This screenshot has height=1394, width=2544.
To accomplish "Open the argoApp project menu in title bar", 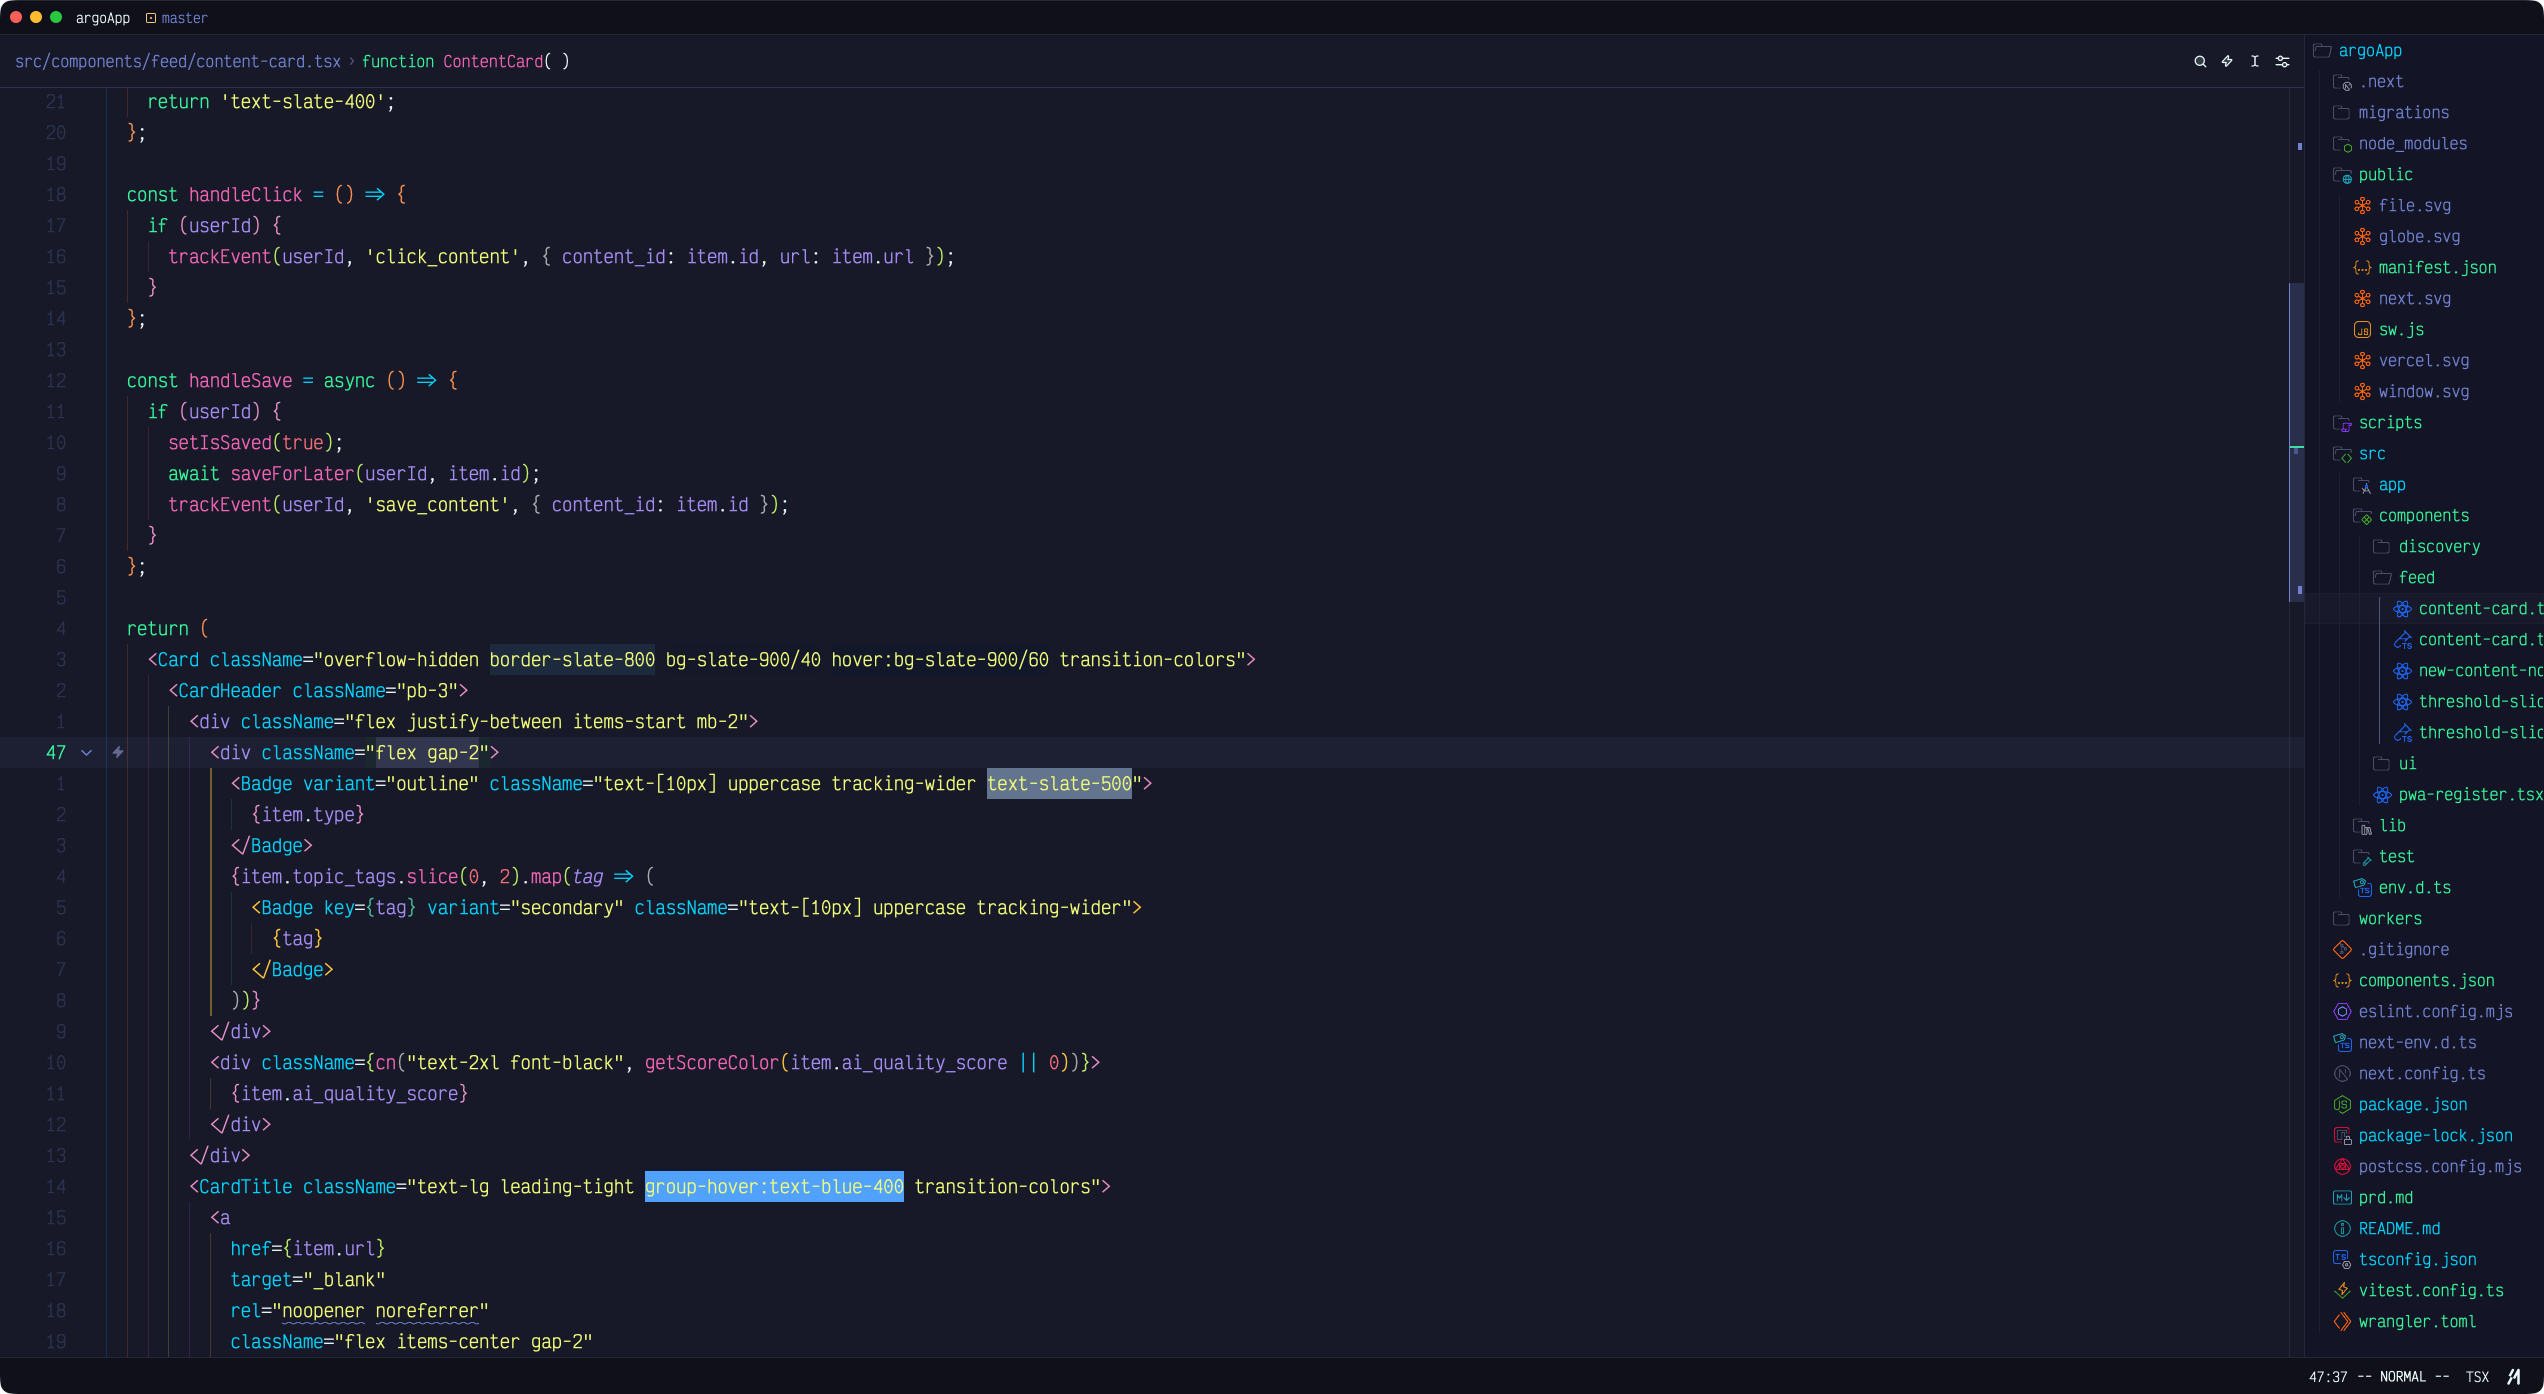I will point(103,18).
